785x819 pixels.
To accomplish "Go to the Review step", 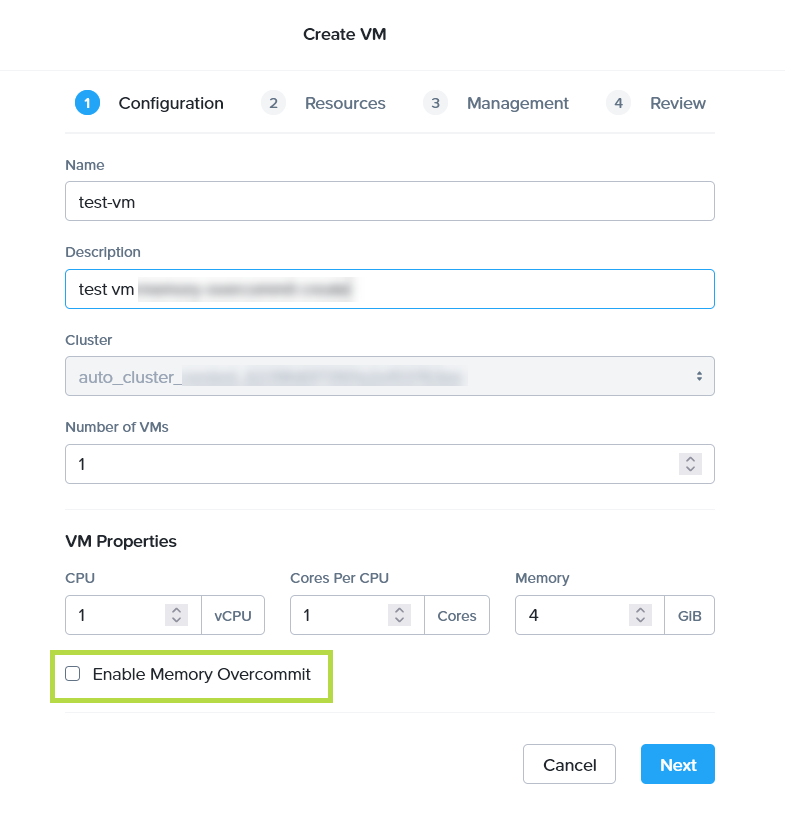I will [677, 103].
